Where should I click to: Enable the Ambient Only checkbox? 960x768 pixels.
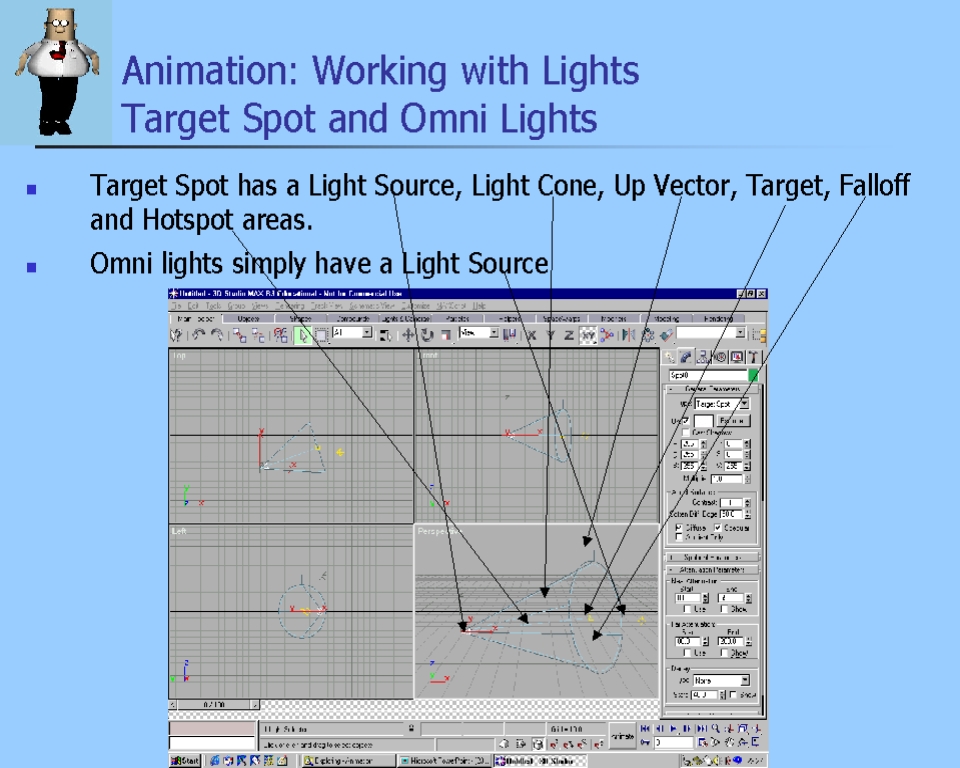pyautogui.click(x=680, y=537)
